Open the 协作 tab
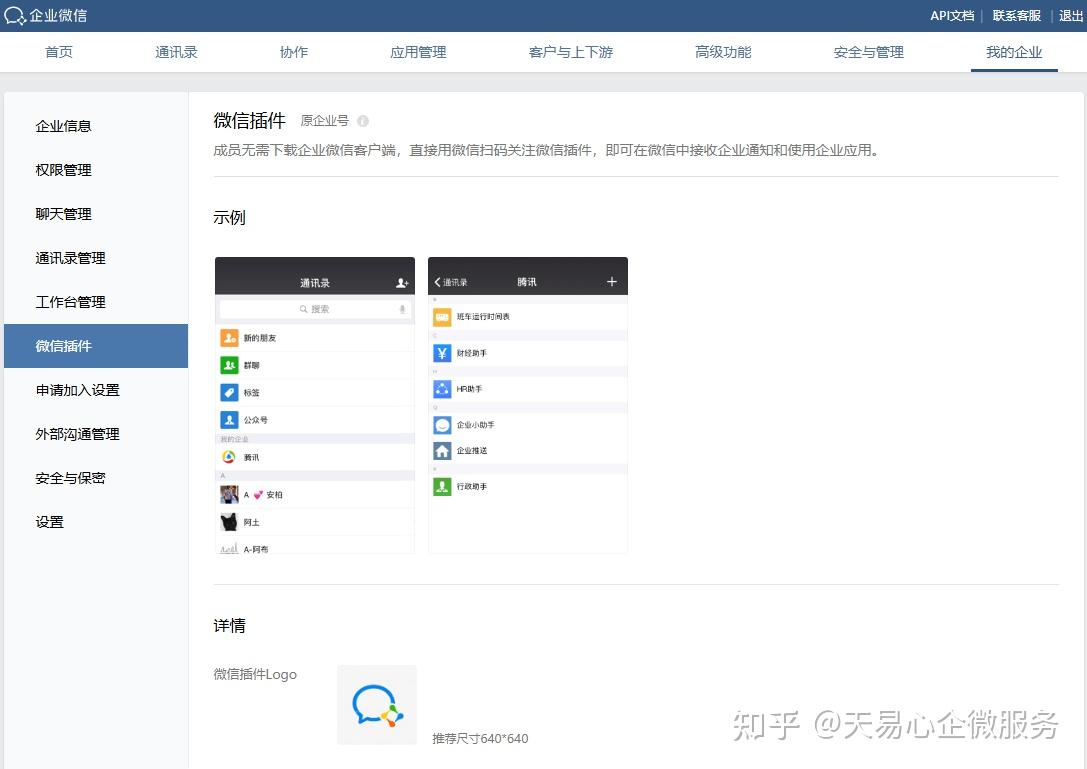 coord(294,52)
